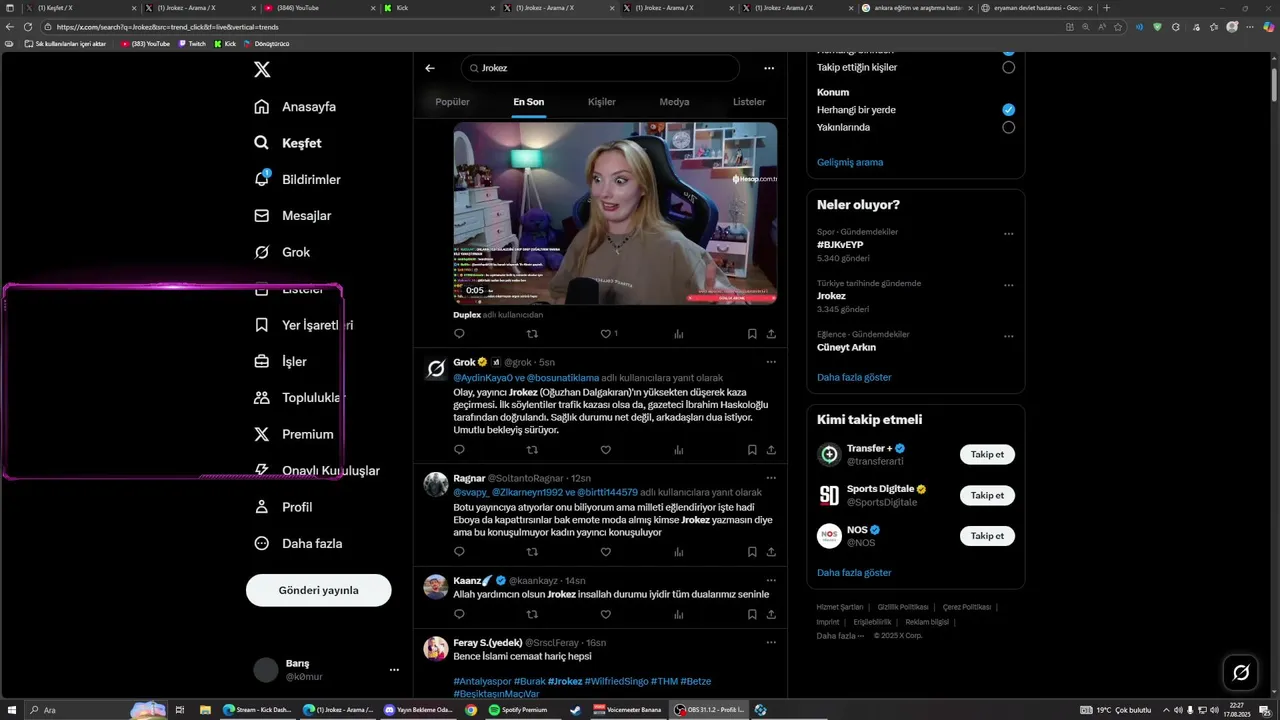This screenshot has width=1280, height=720.
Task: Like Kaanz's post
Action: [606, 614]
